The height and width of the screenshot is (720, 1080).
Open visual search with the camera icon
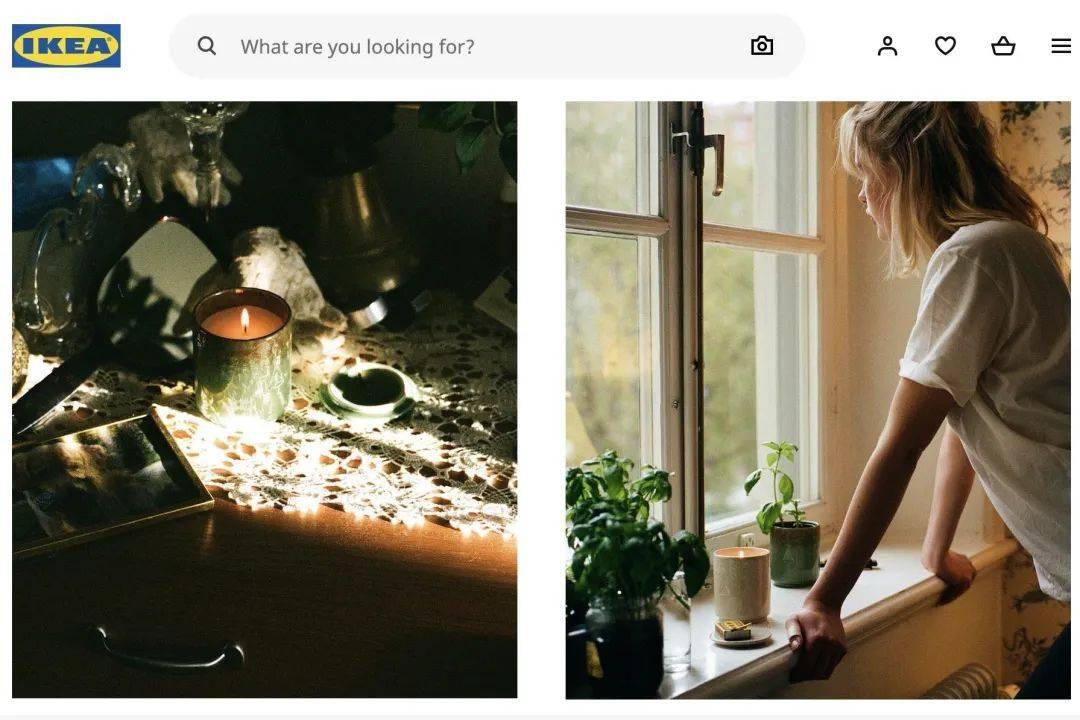[x=762, y=46]
